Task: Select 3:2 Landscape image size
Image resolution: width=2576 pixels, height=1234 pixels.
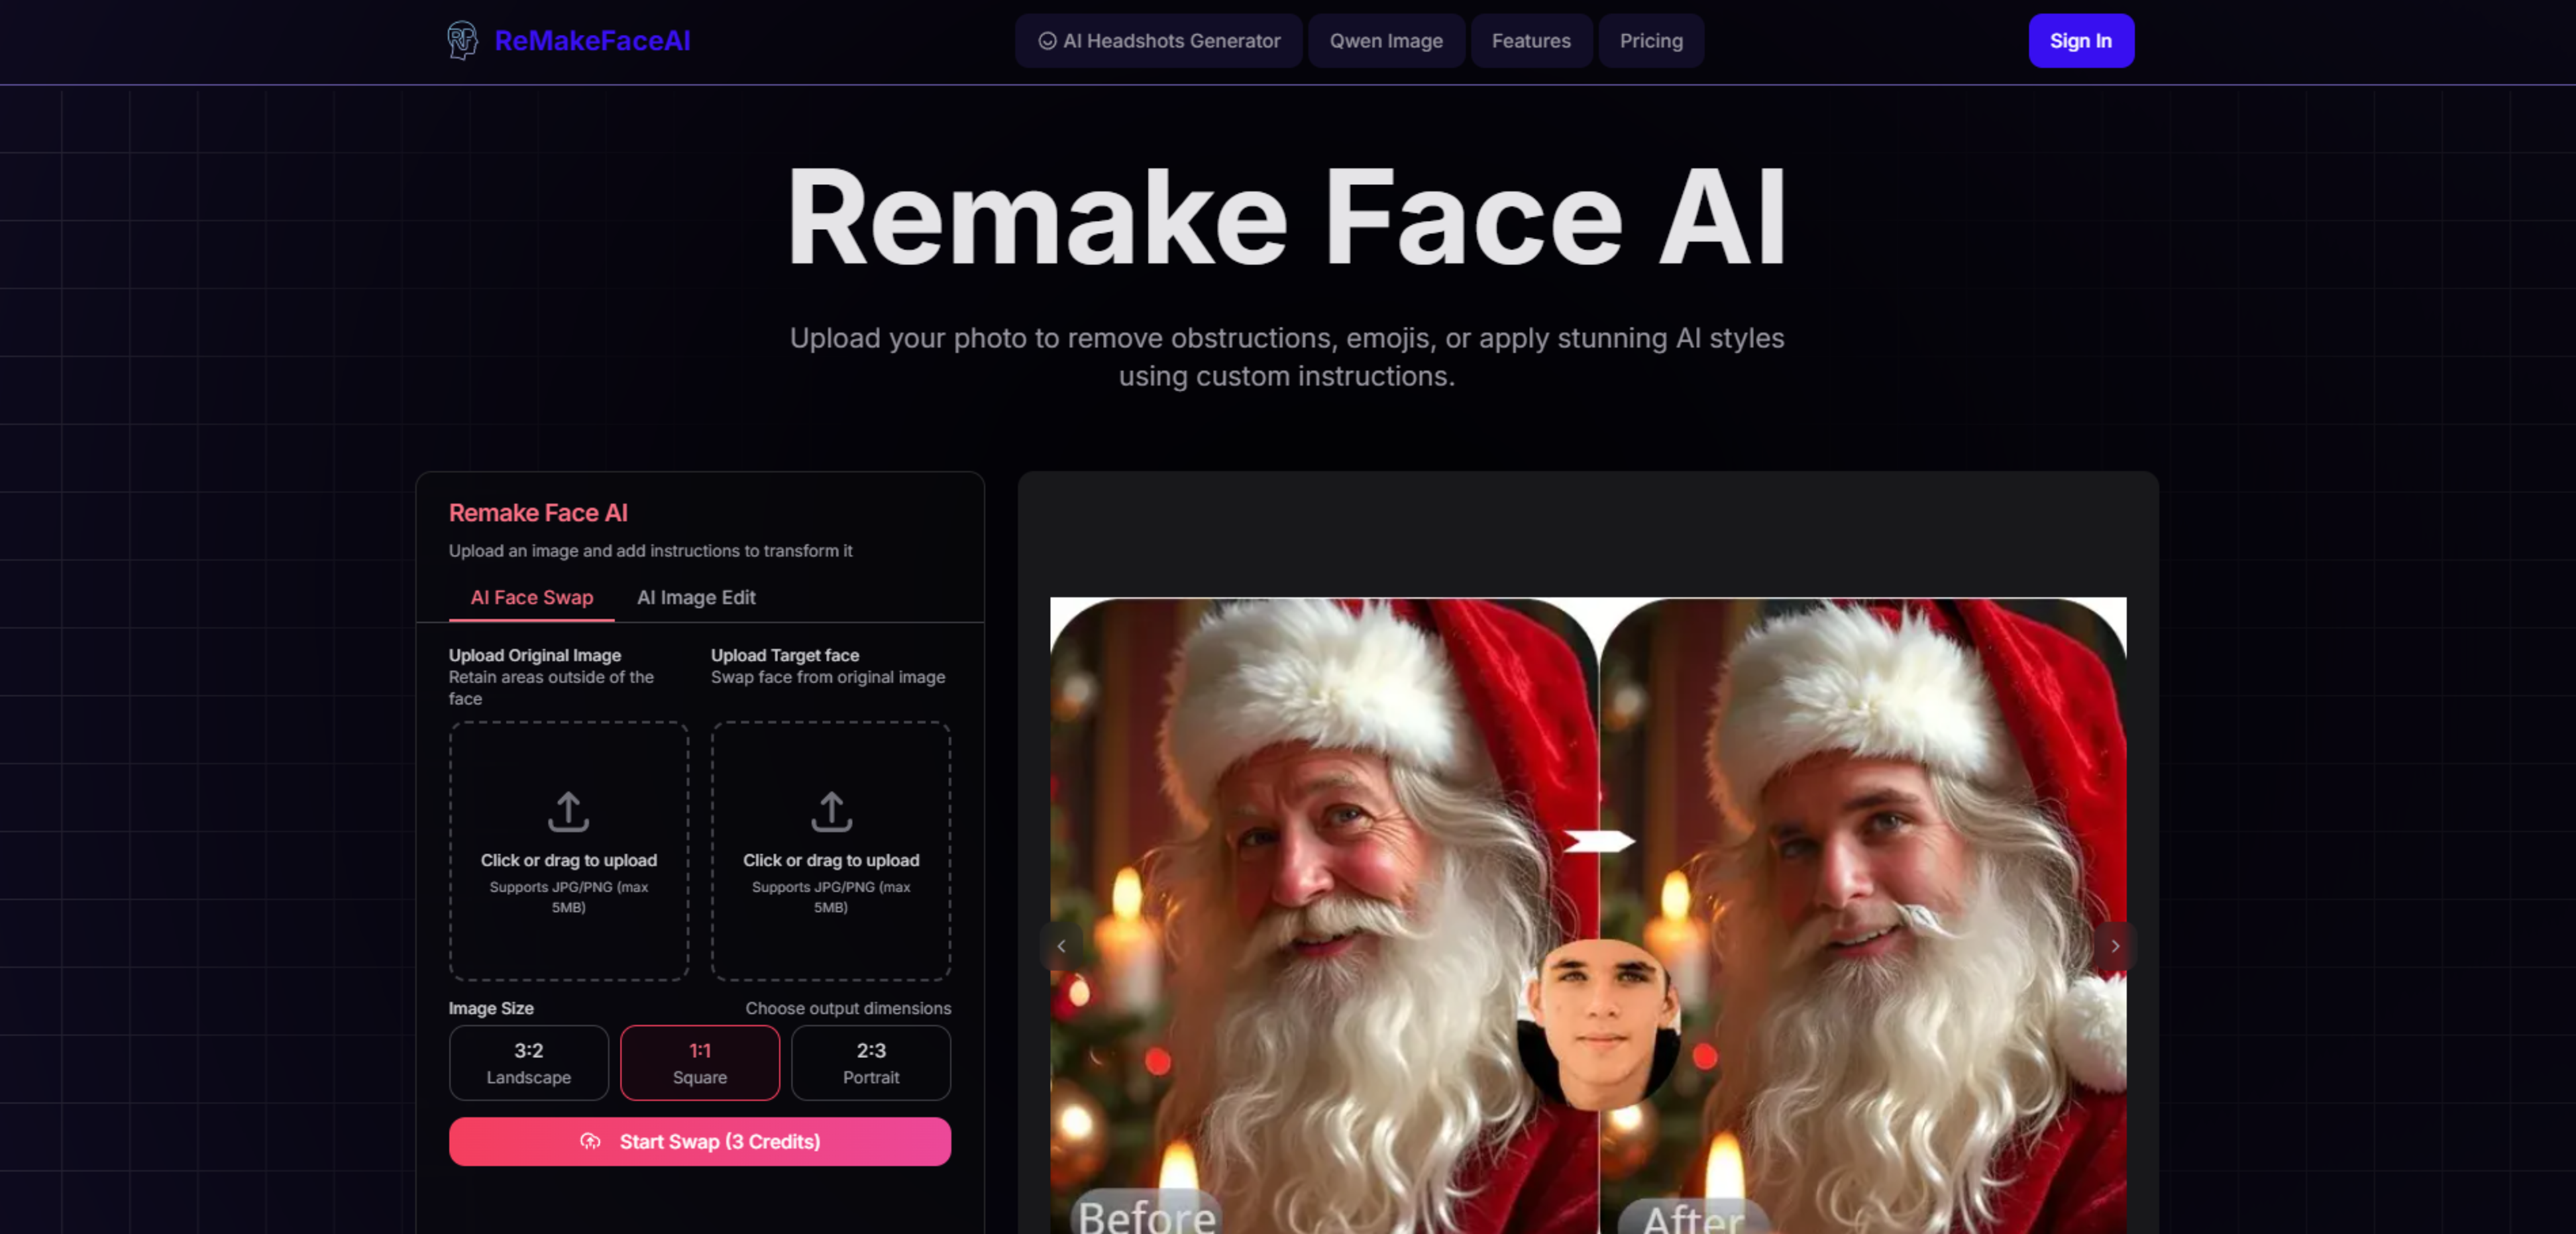Action: 528,1062
